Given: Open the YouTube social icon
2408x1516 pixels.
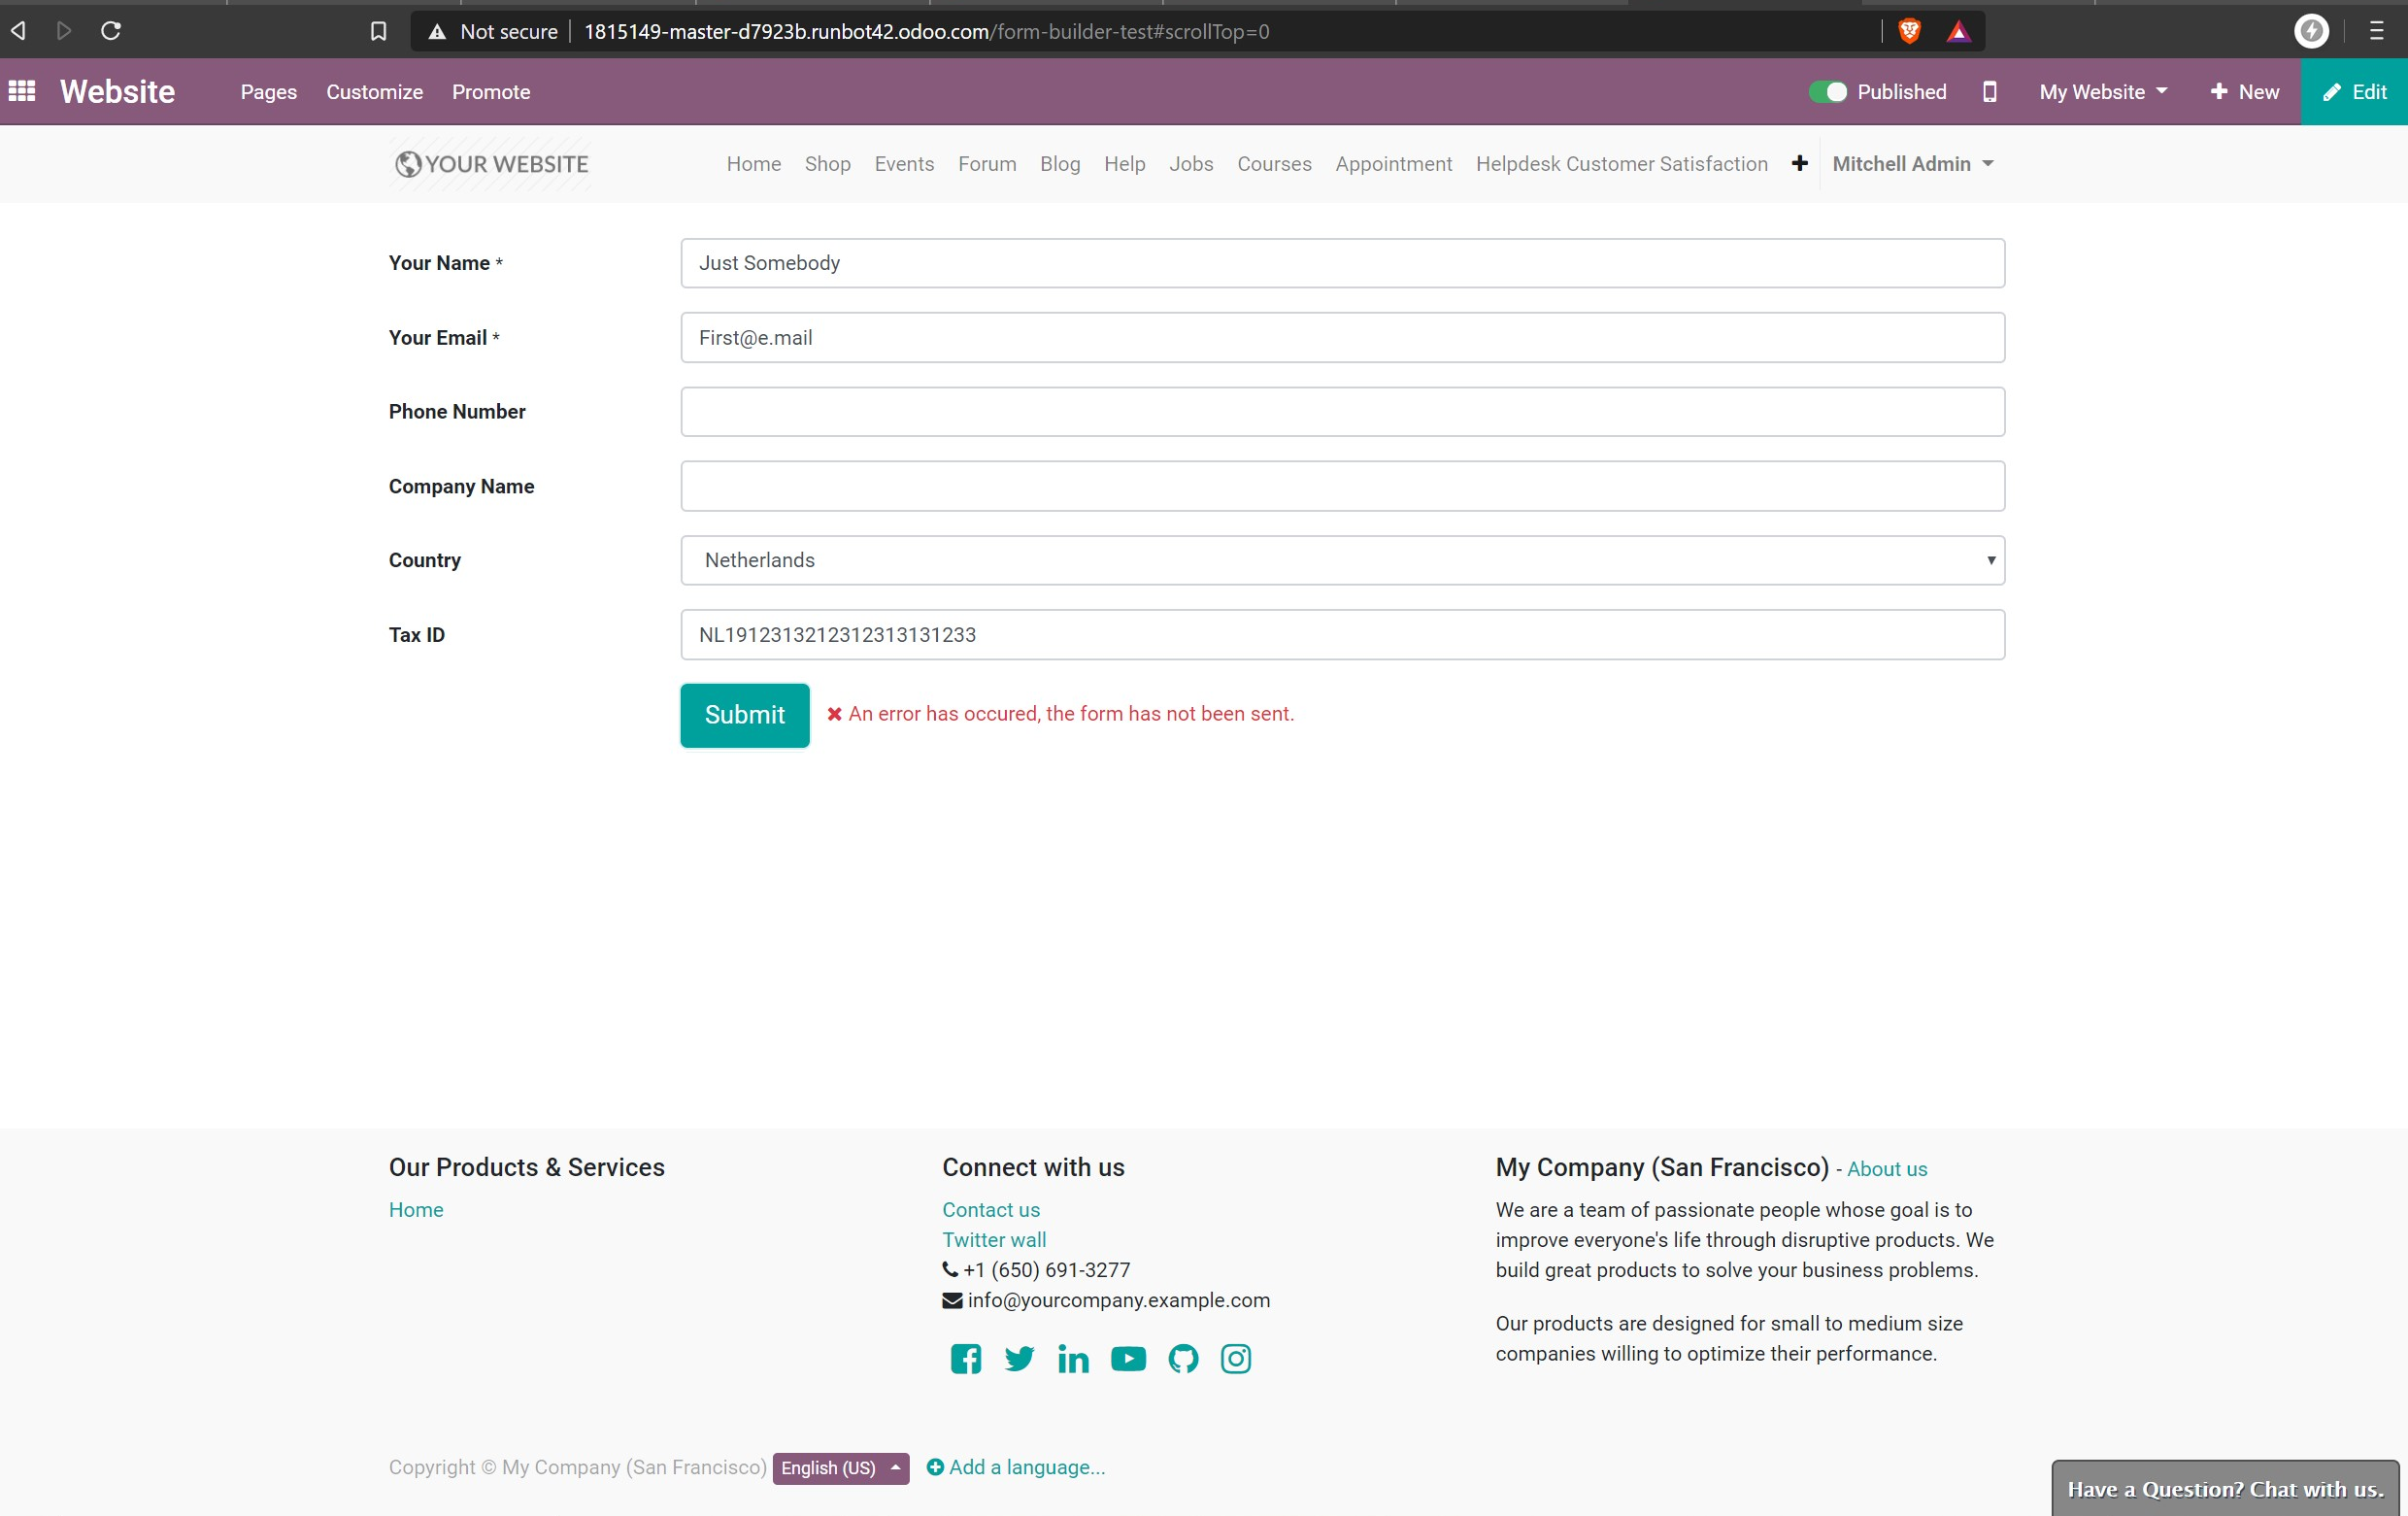Looking at the screenshot, I should point(1128,1358).
